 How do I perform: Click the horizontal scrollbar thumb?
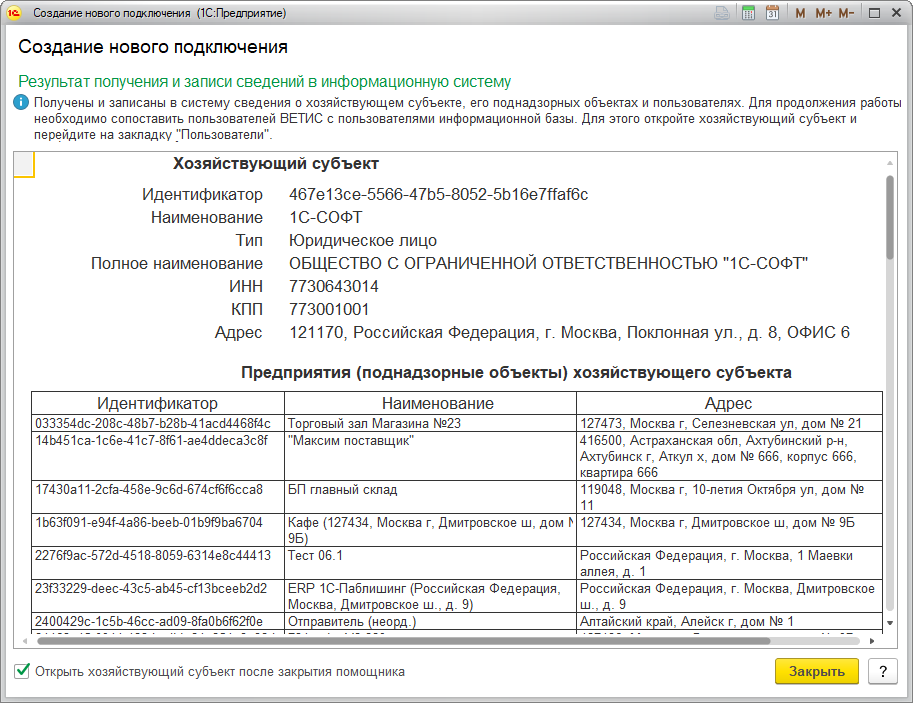tap(404, 641)
